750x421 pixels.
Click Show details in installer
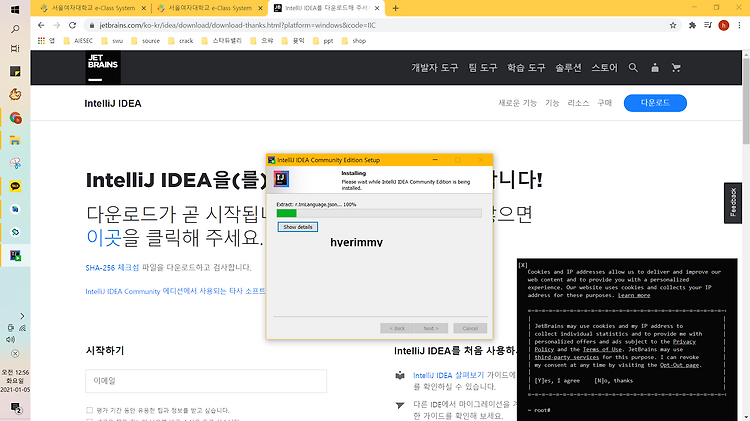pyautogui.click(x=298, y=227)
